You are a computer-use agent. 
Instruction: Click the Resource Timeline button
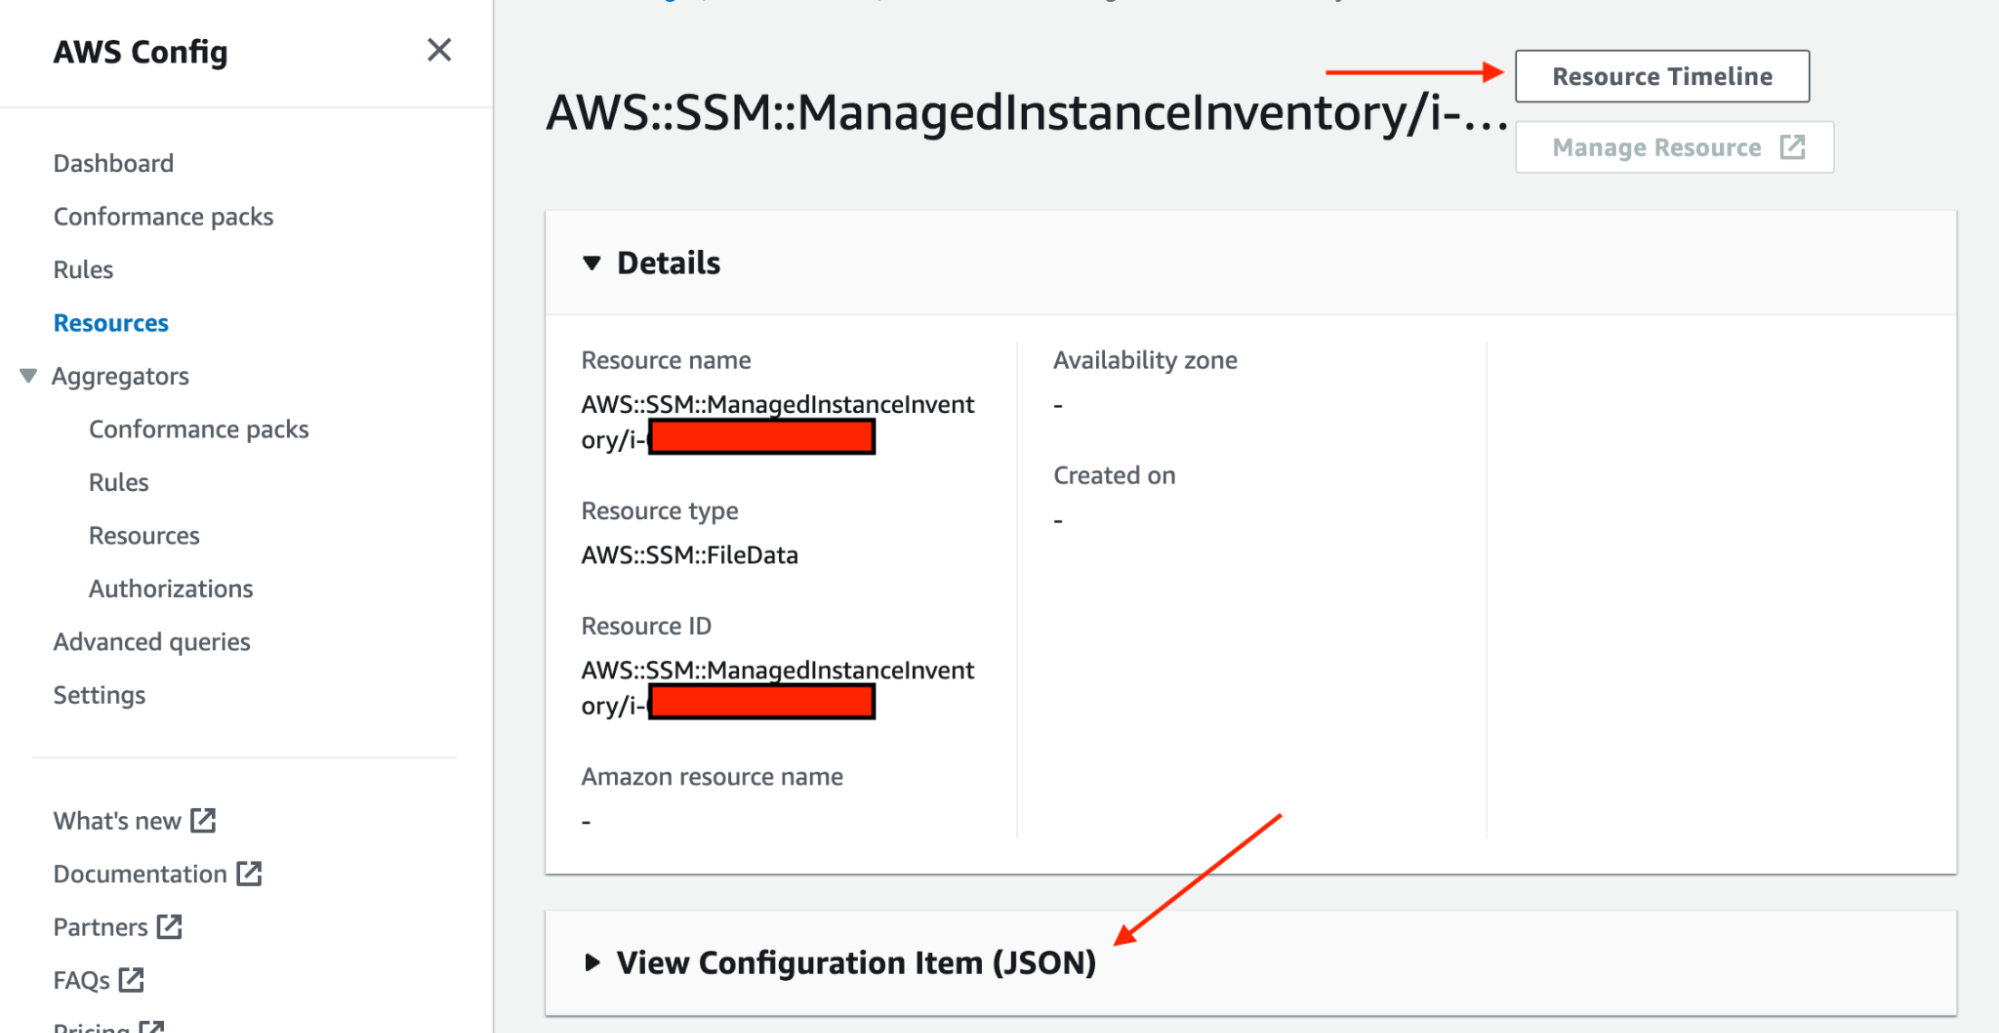(x=1660, y=75)
